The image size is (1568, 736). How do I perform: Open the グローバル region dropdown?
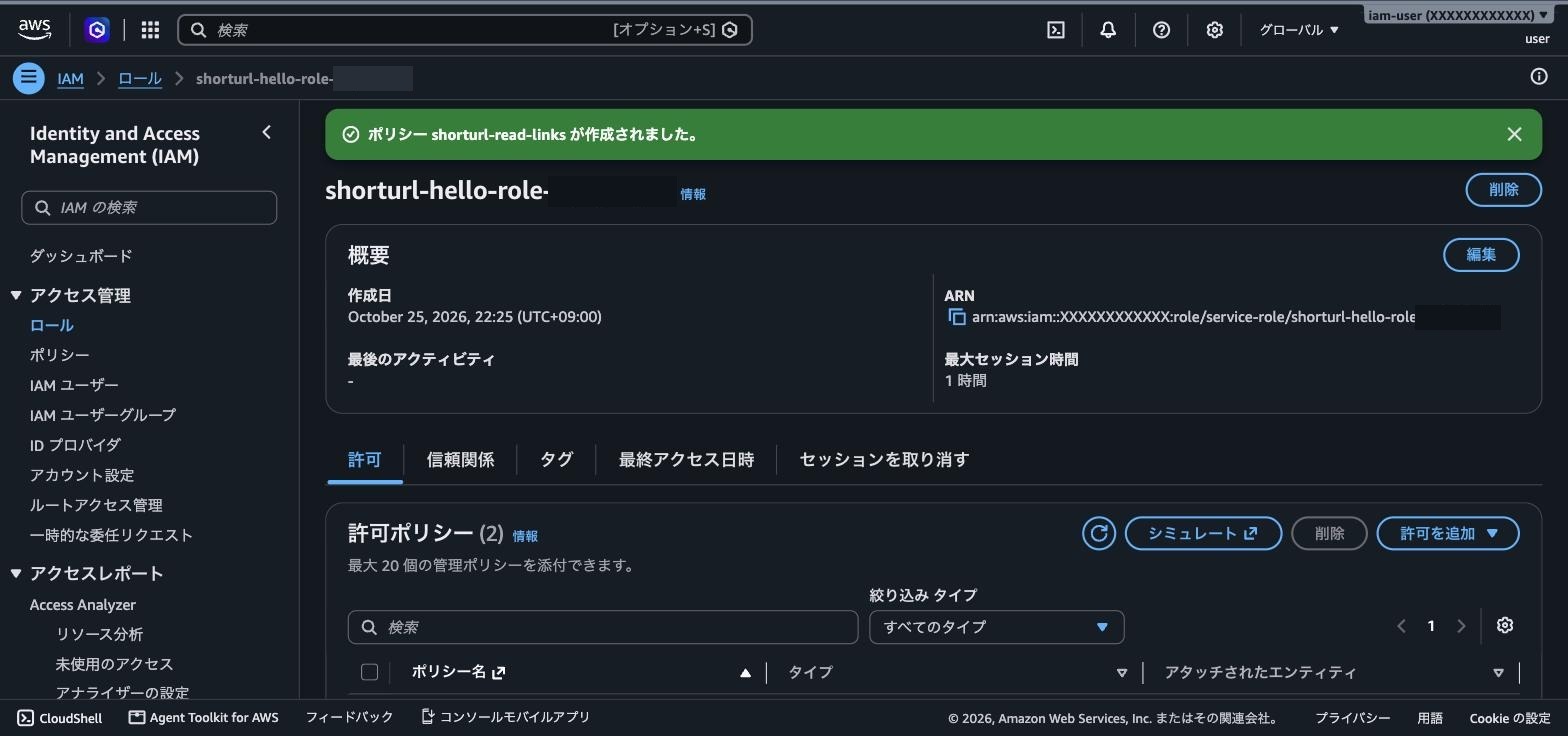click(1298, 30)
